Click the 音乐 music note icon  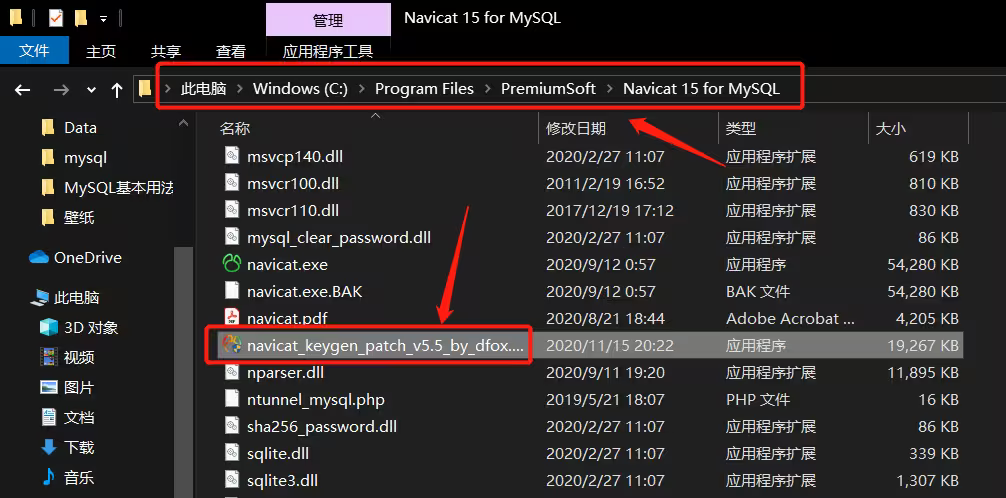click(49, 477)
